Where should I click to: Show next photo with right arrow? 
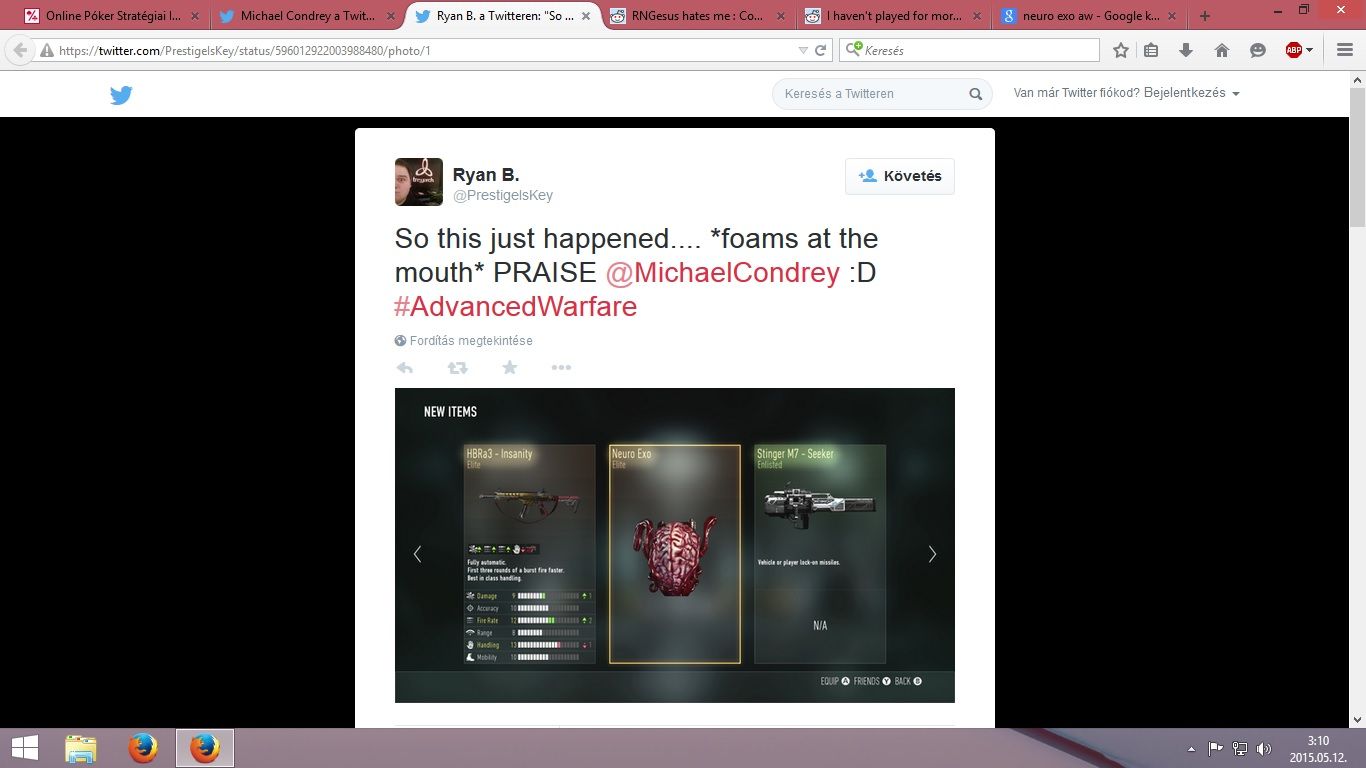tap(932, 554)
